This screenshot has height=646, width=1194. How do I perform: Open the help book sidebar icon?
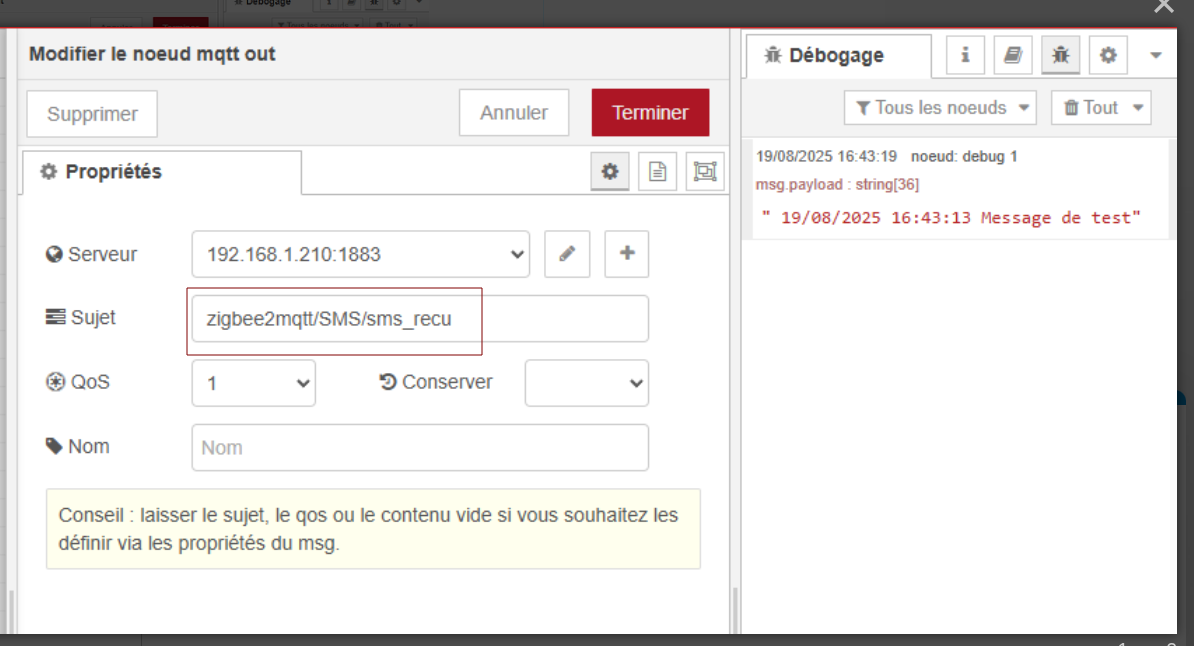[x=1013, y=56]
